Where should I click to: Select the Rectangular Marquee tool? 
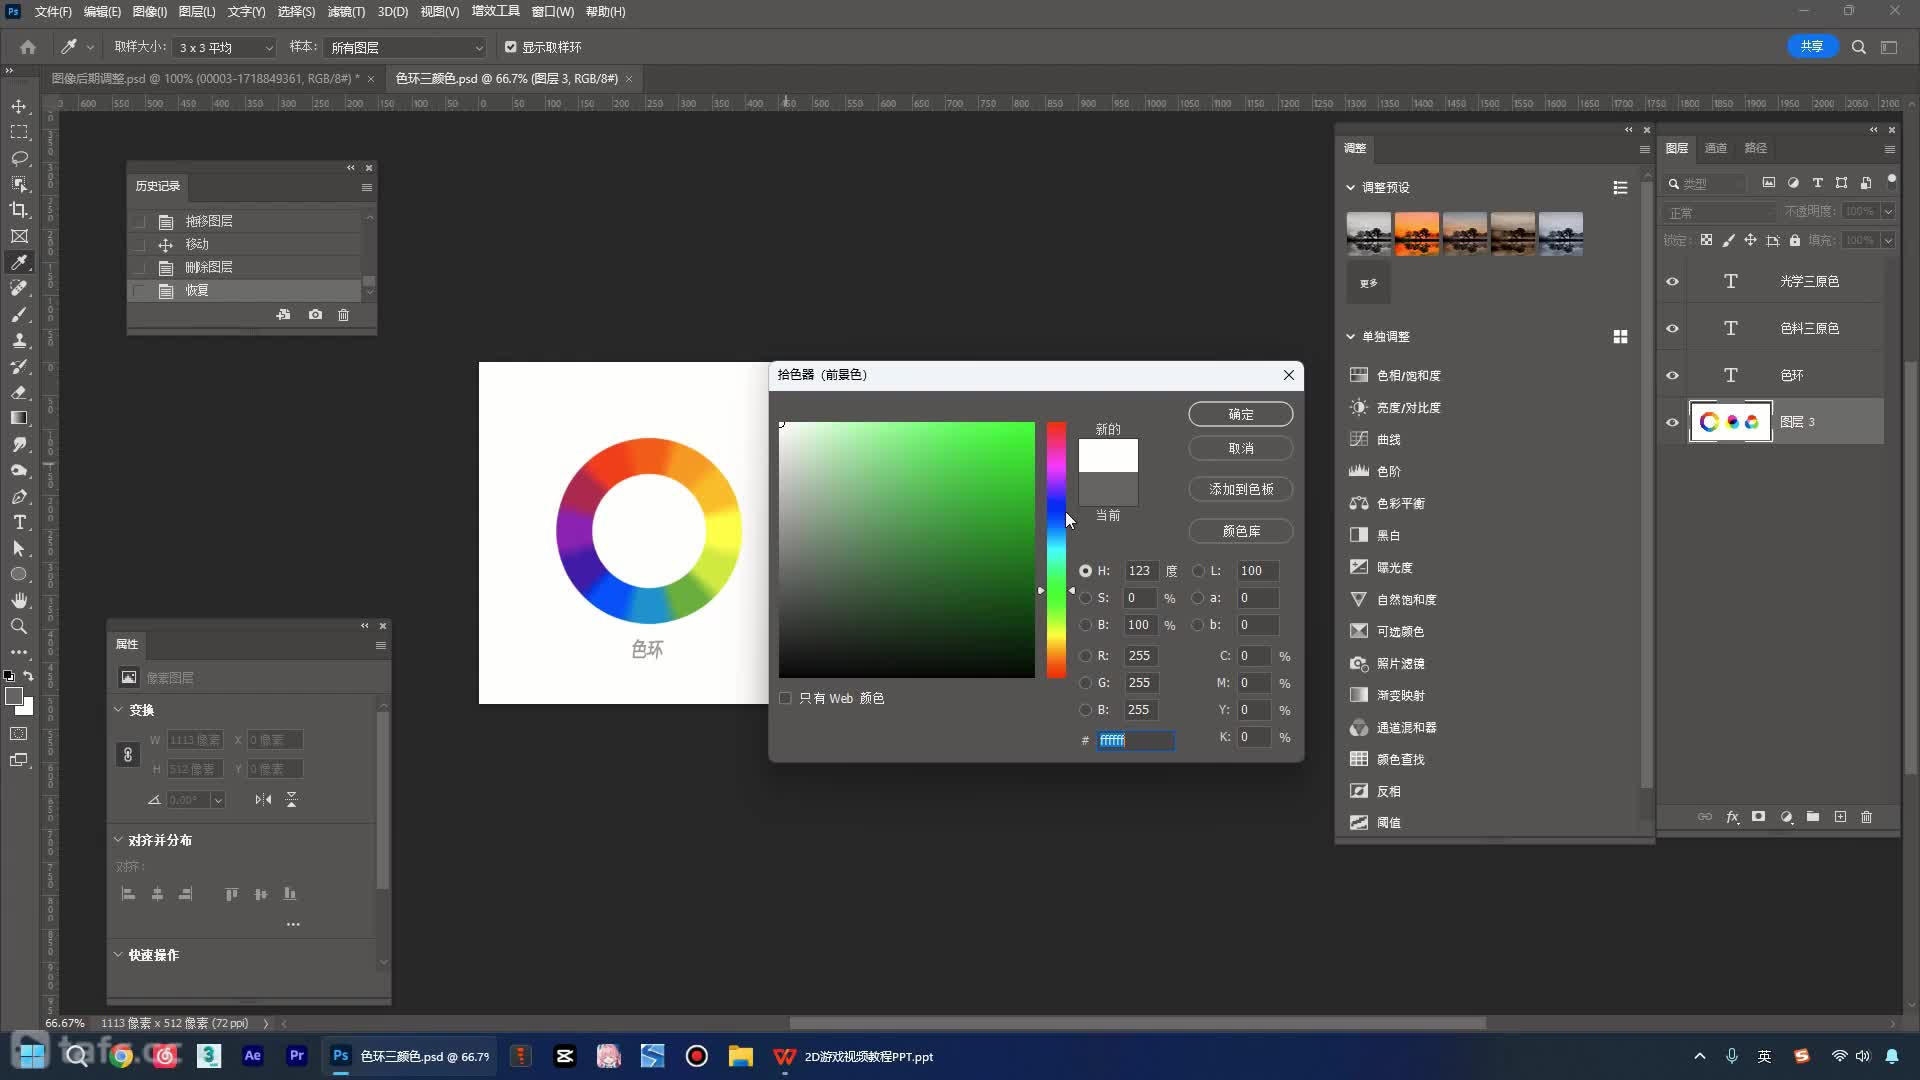coord(19,132)
